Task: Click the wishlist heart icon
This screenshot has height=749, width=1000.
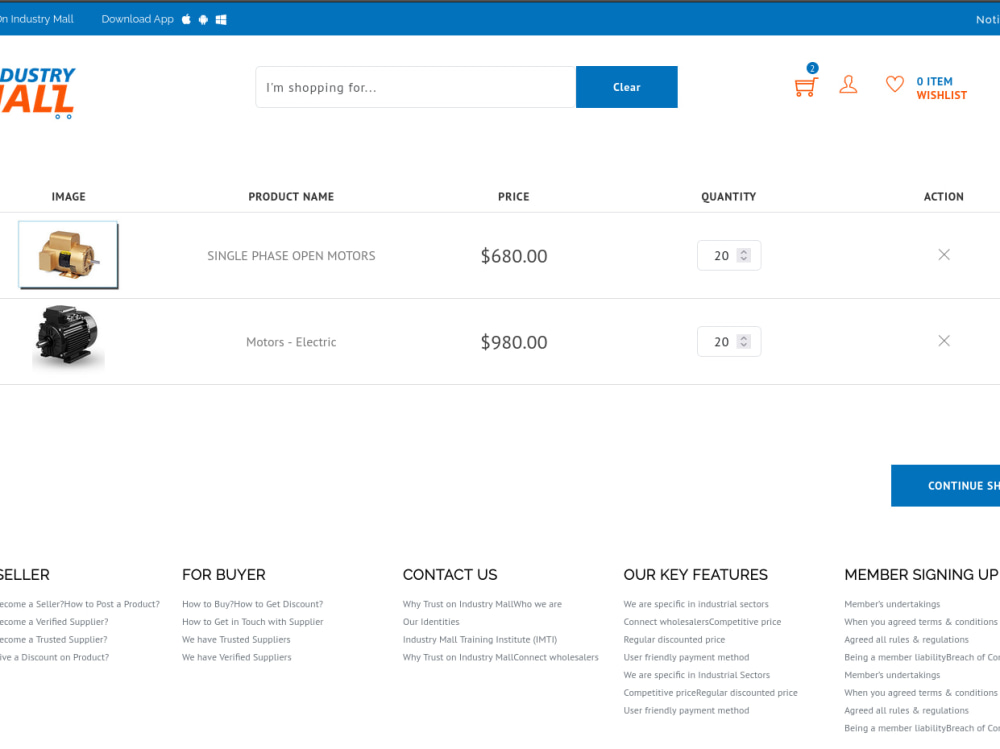Action: coord(895,84)
